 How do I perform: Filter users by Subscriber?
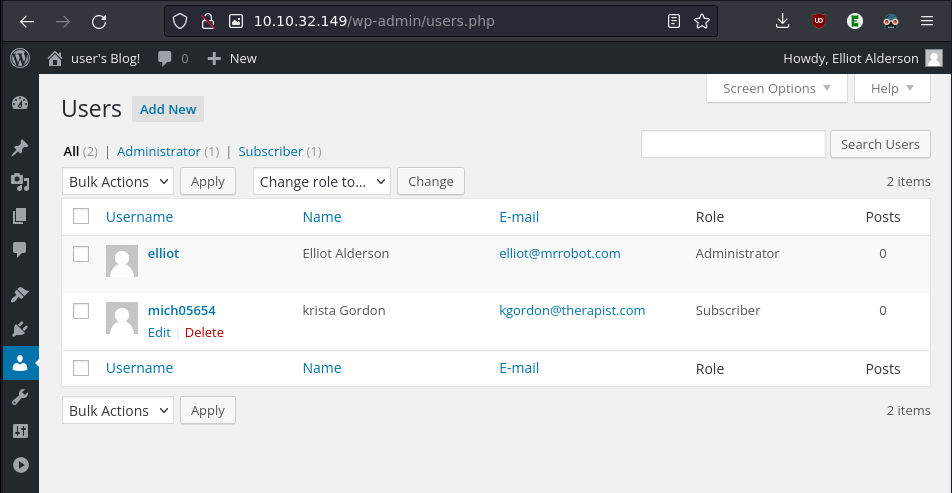point(270,152)
